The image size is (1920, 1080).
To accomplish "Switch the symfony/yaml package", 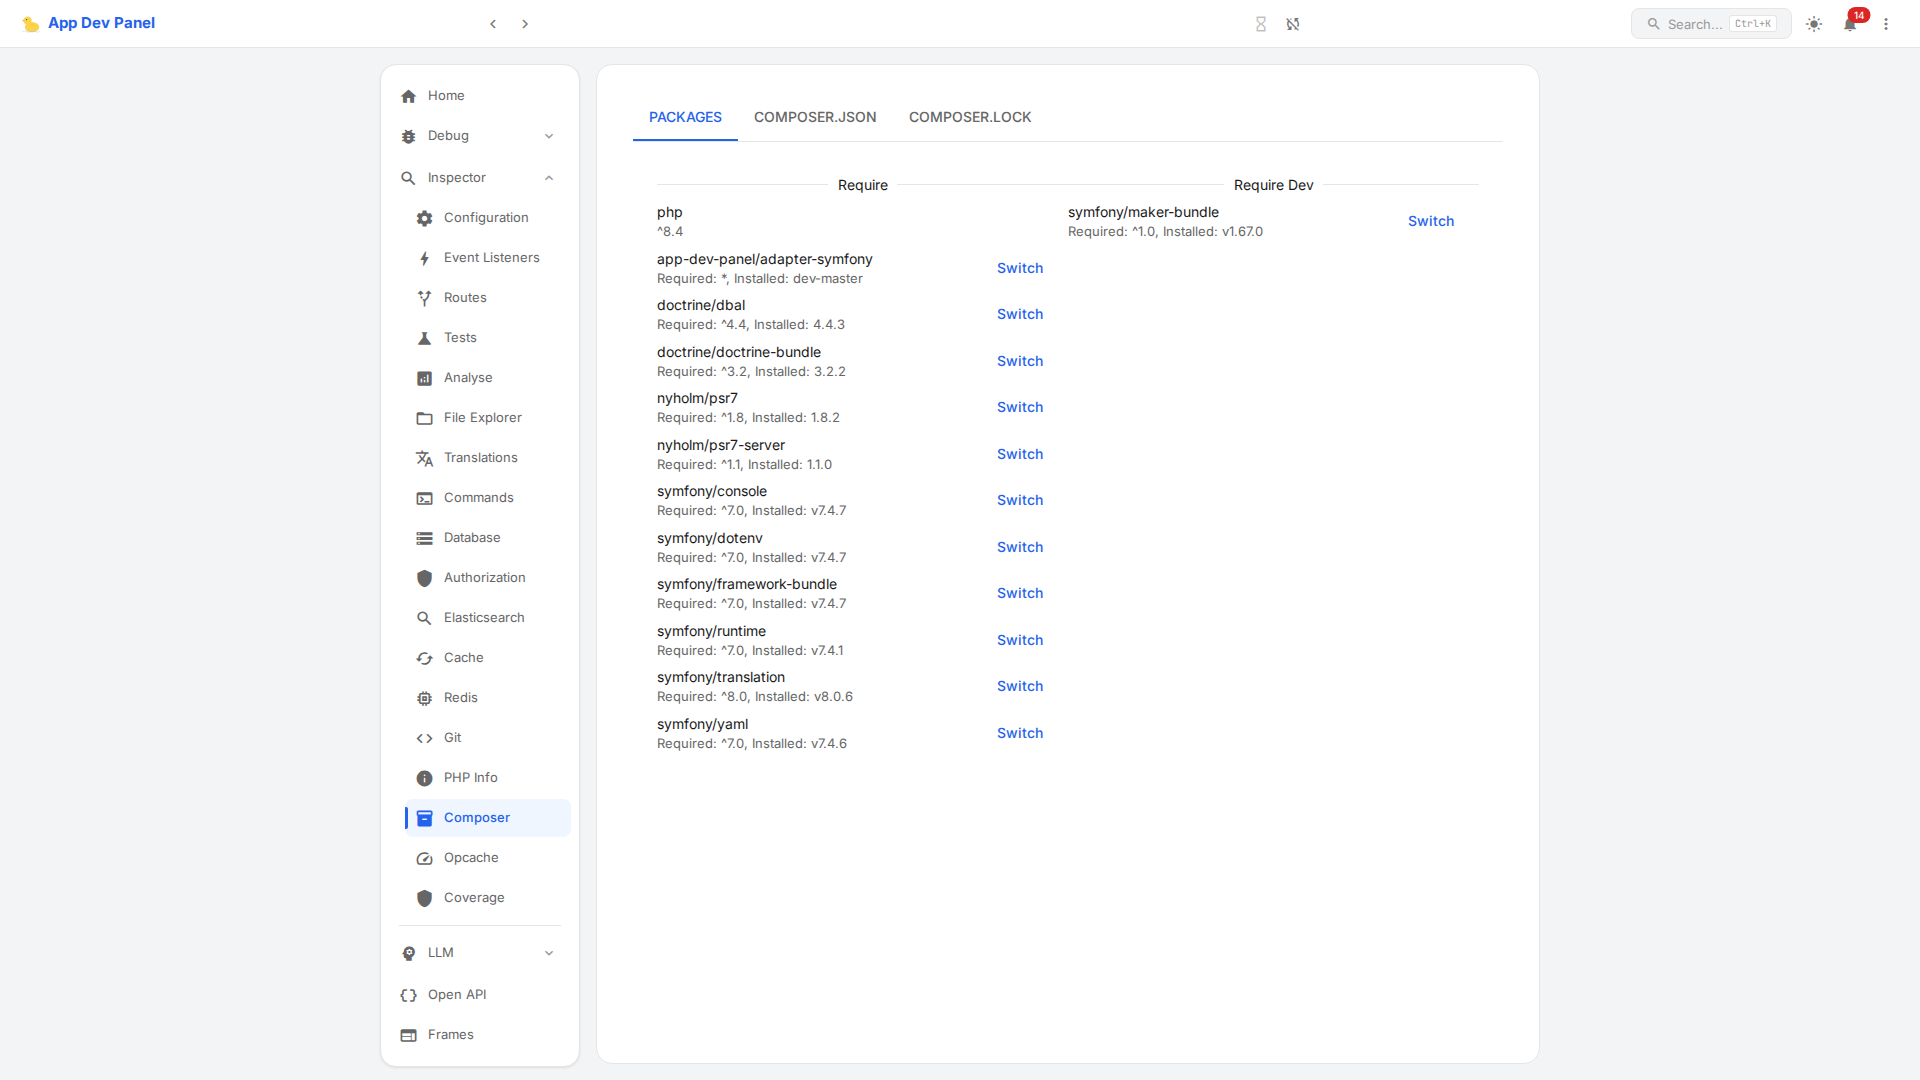I will (1019, 732).
